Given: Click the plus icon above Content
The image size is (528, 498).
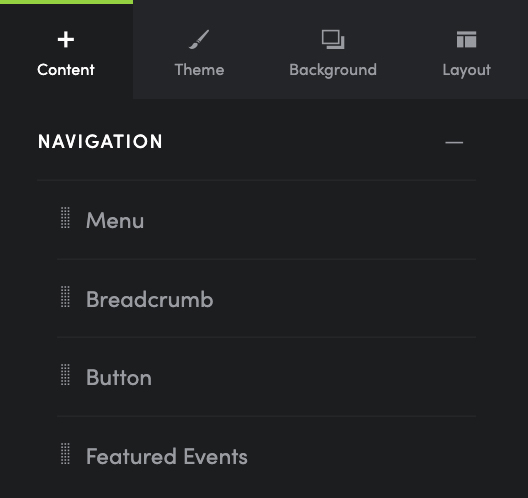Looking at the screenshot, I should pos(66,40).
